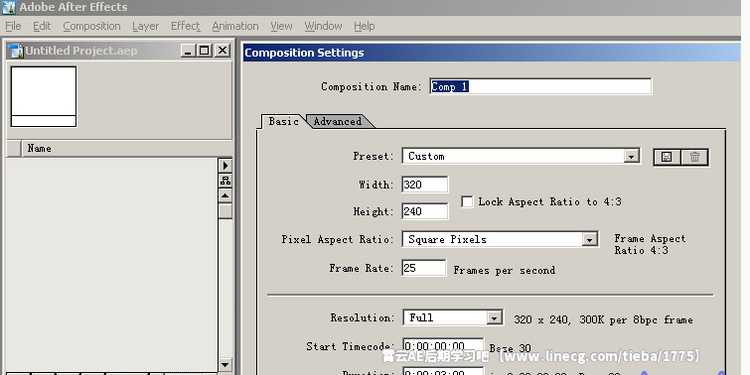Open the Effect menu
The image size is (750, 375).
[x=186, y=26]
